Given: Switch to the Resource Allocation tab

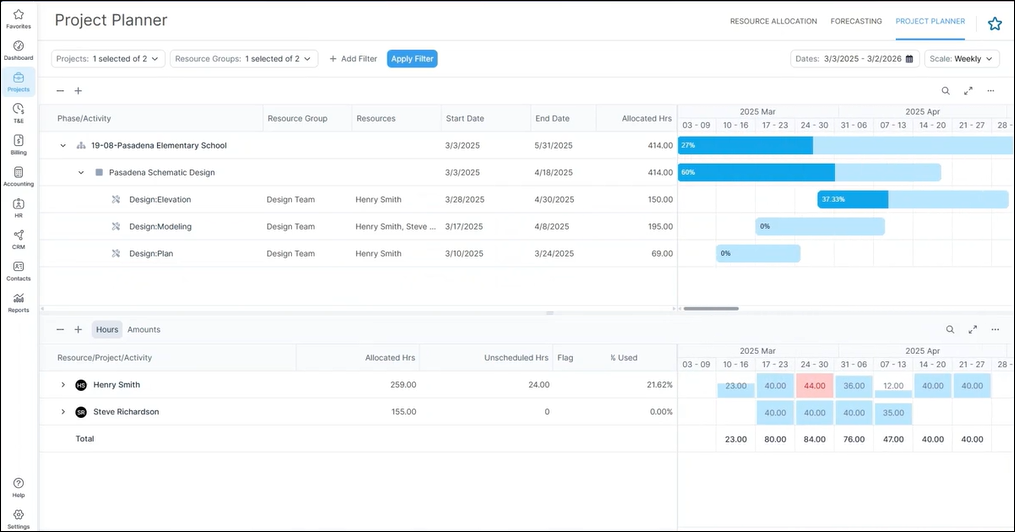Looking at the screenshot, I should pos(773,21).
